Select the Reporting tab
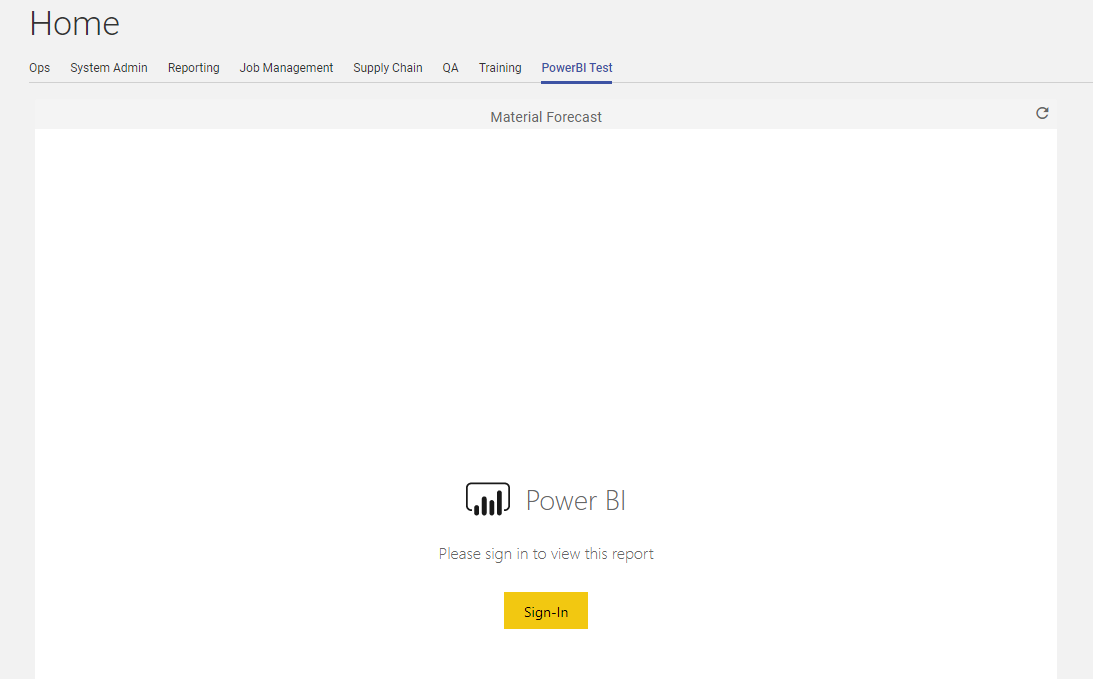This screenshot has width=1093, height=679. tap(194, 68)
